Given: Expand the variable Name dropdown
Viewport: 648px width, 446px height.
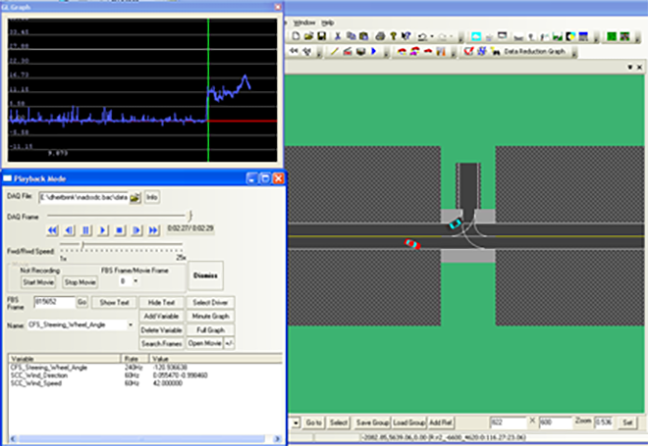Looking at the screenshot, I should click(131, 325).
